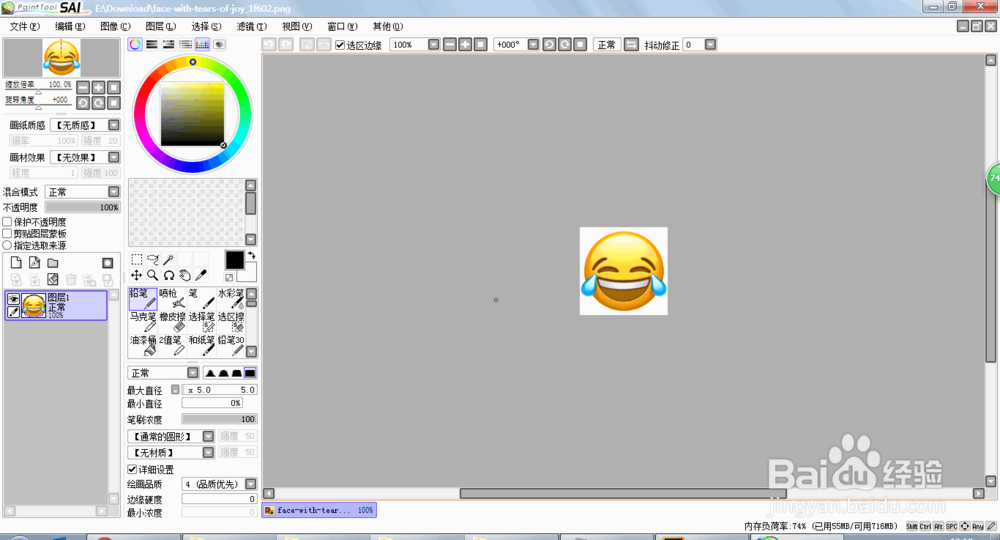Screen dimensions: 1000x540
Task: Choose the 马克笔 marker brush
Action: [143, 322]
